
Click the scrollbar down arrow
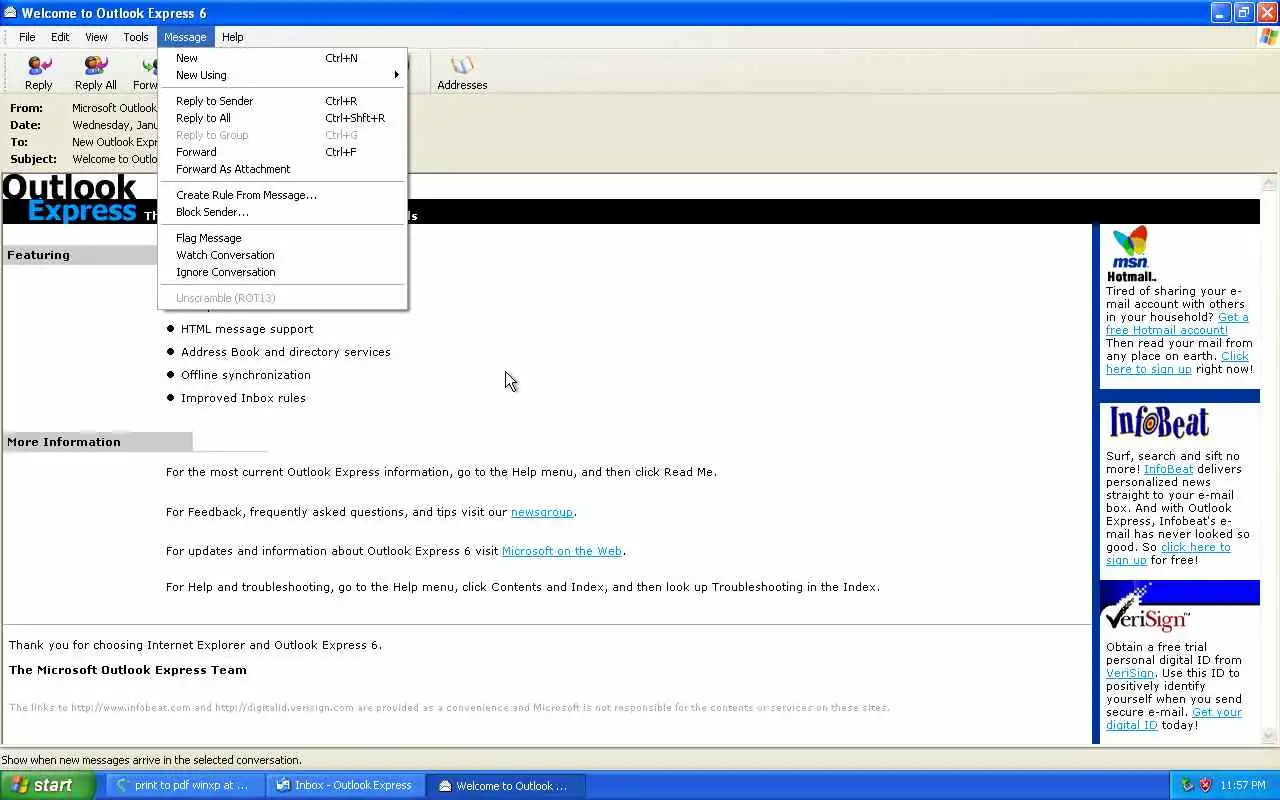point(1270,736)
